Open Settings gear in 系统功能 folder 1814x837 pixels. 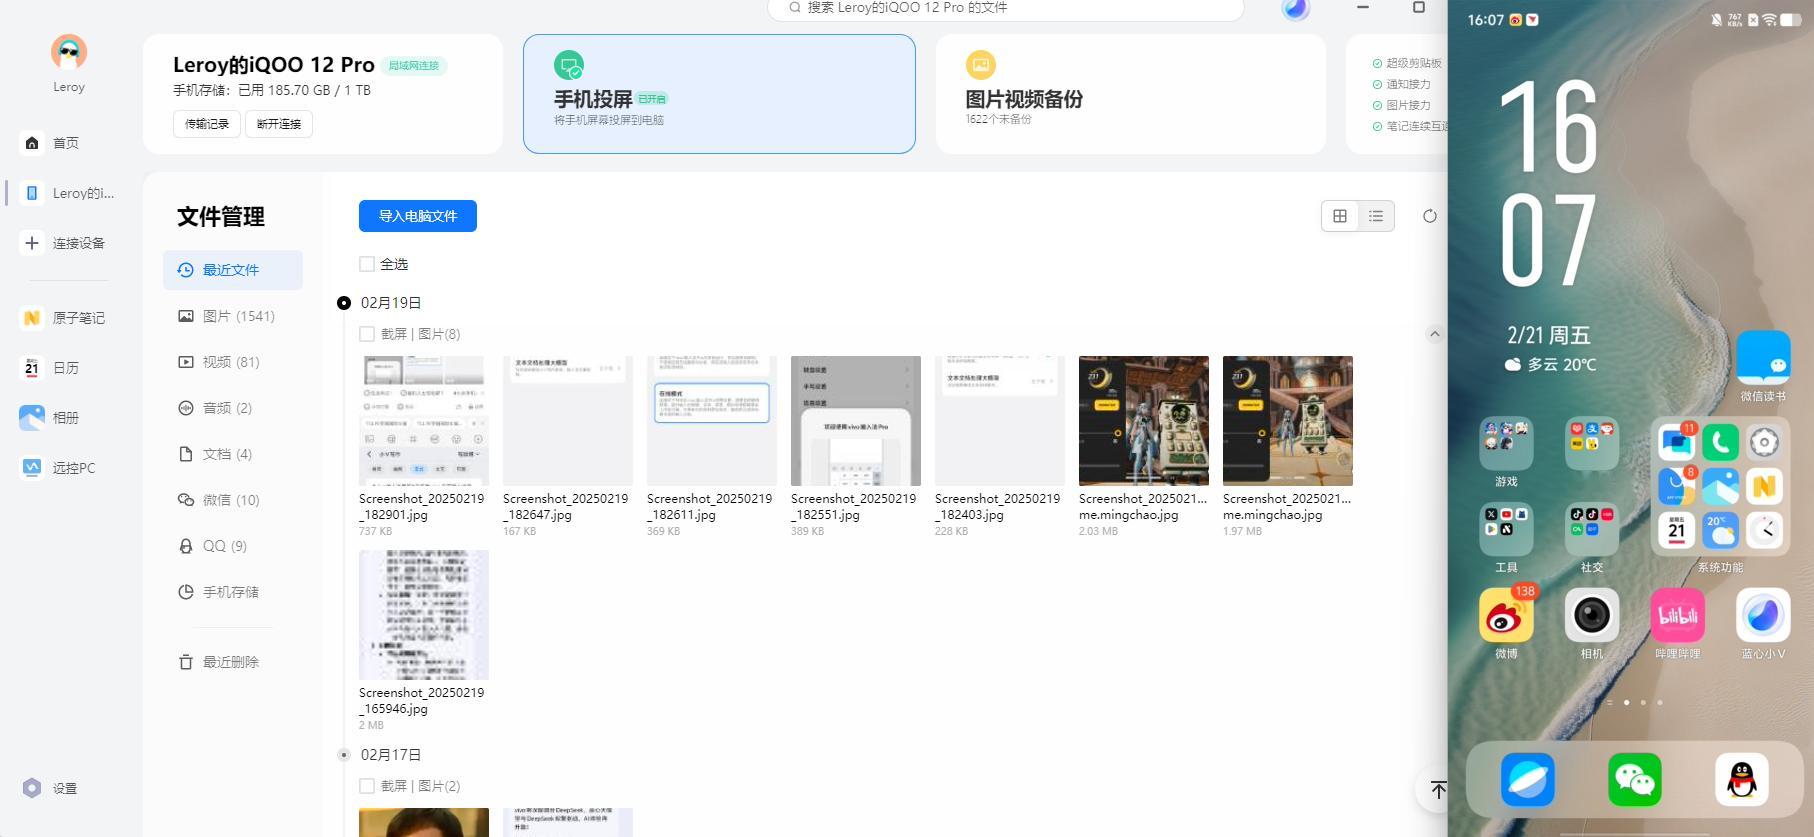(x=1765, y=442)
